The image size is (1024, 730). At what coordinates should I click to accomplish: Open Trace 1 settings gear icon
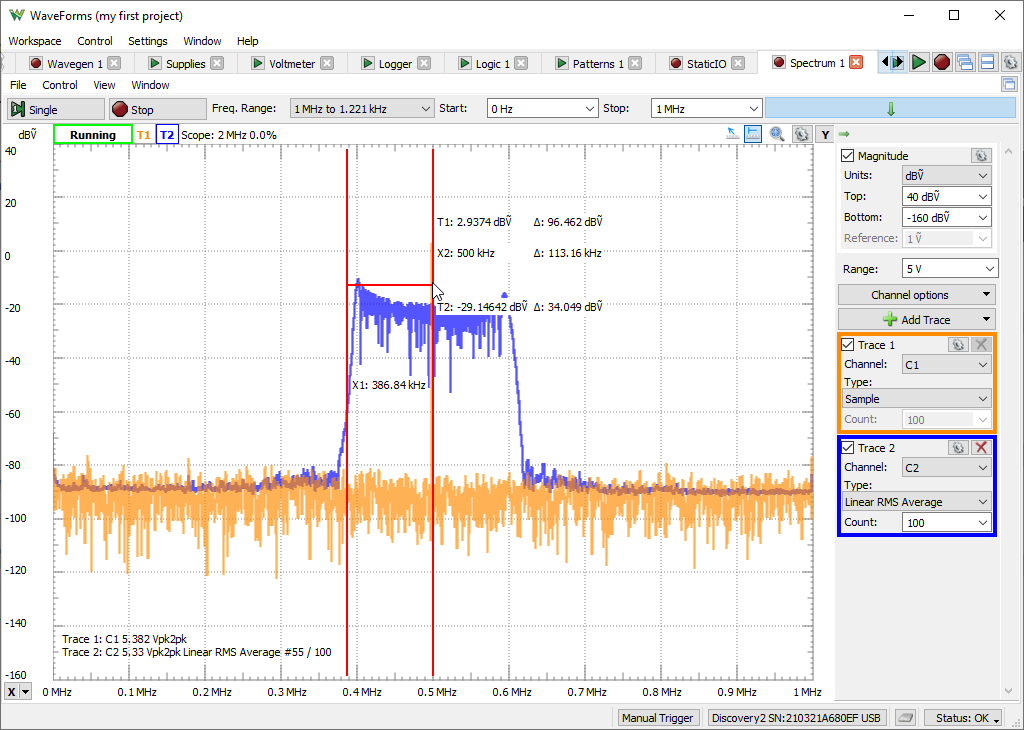tap(957, 345)
